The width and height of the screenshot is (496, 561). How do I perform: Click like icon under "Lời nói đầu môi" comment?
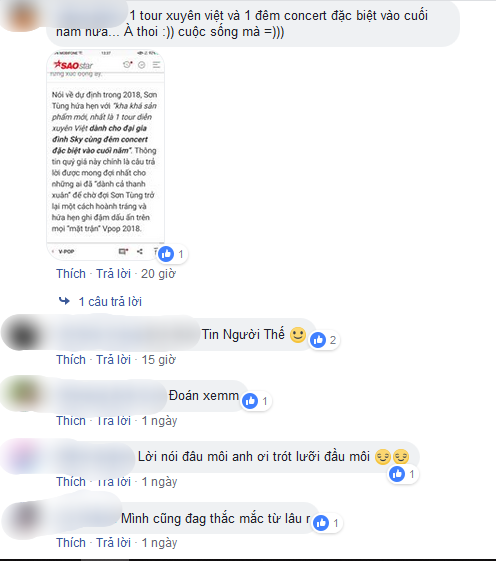pyautogui.click(x=397, y=474)
